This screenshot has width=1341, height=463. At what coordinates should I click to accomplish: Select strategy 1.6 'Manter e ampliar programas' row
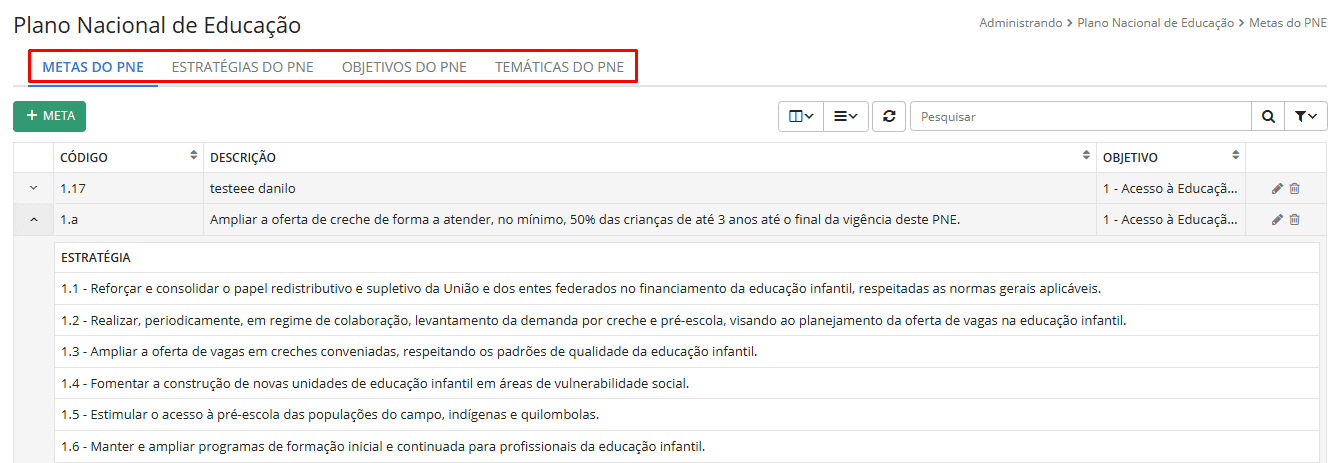(687, 446)
